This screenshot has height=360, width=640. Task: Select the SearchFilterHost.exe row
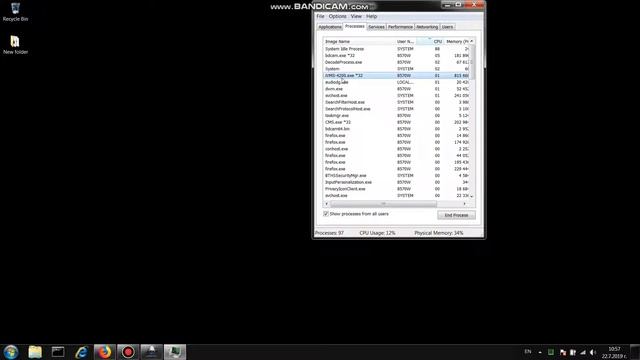pos(396,102)
